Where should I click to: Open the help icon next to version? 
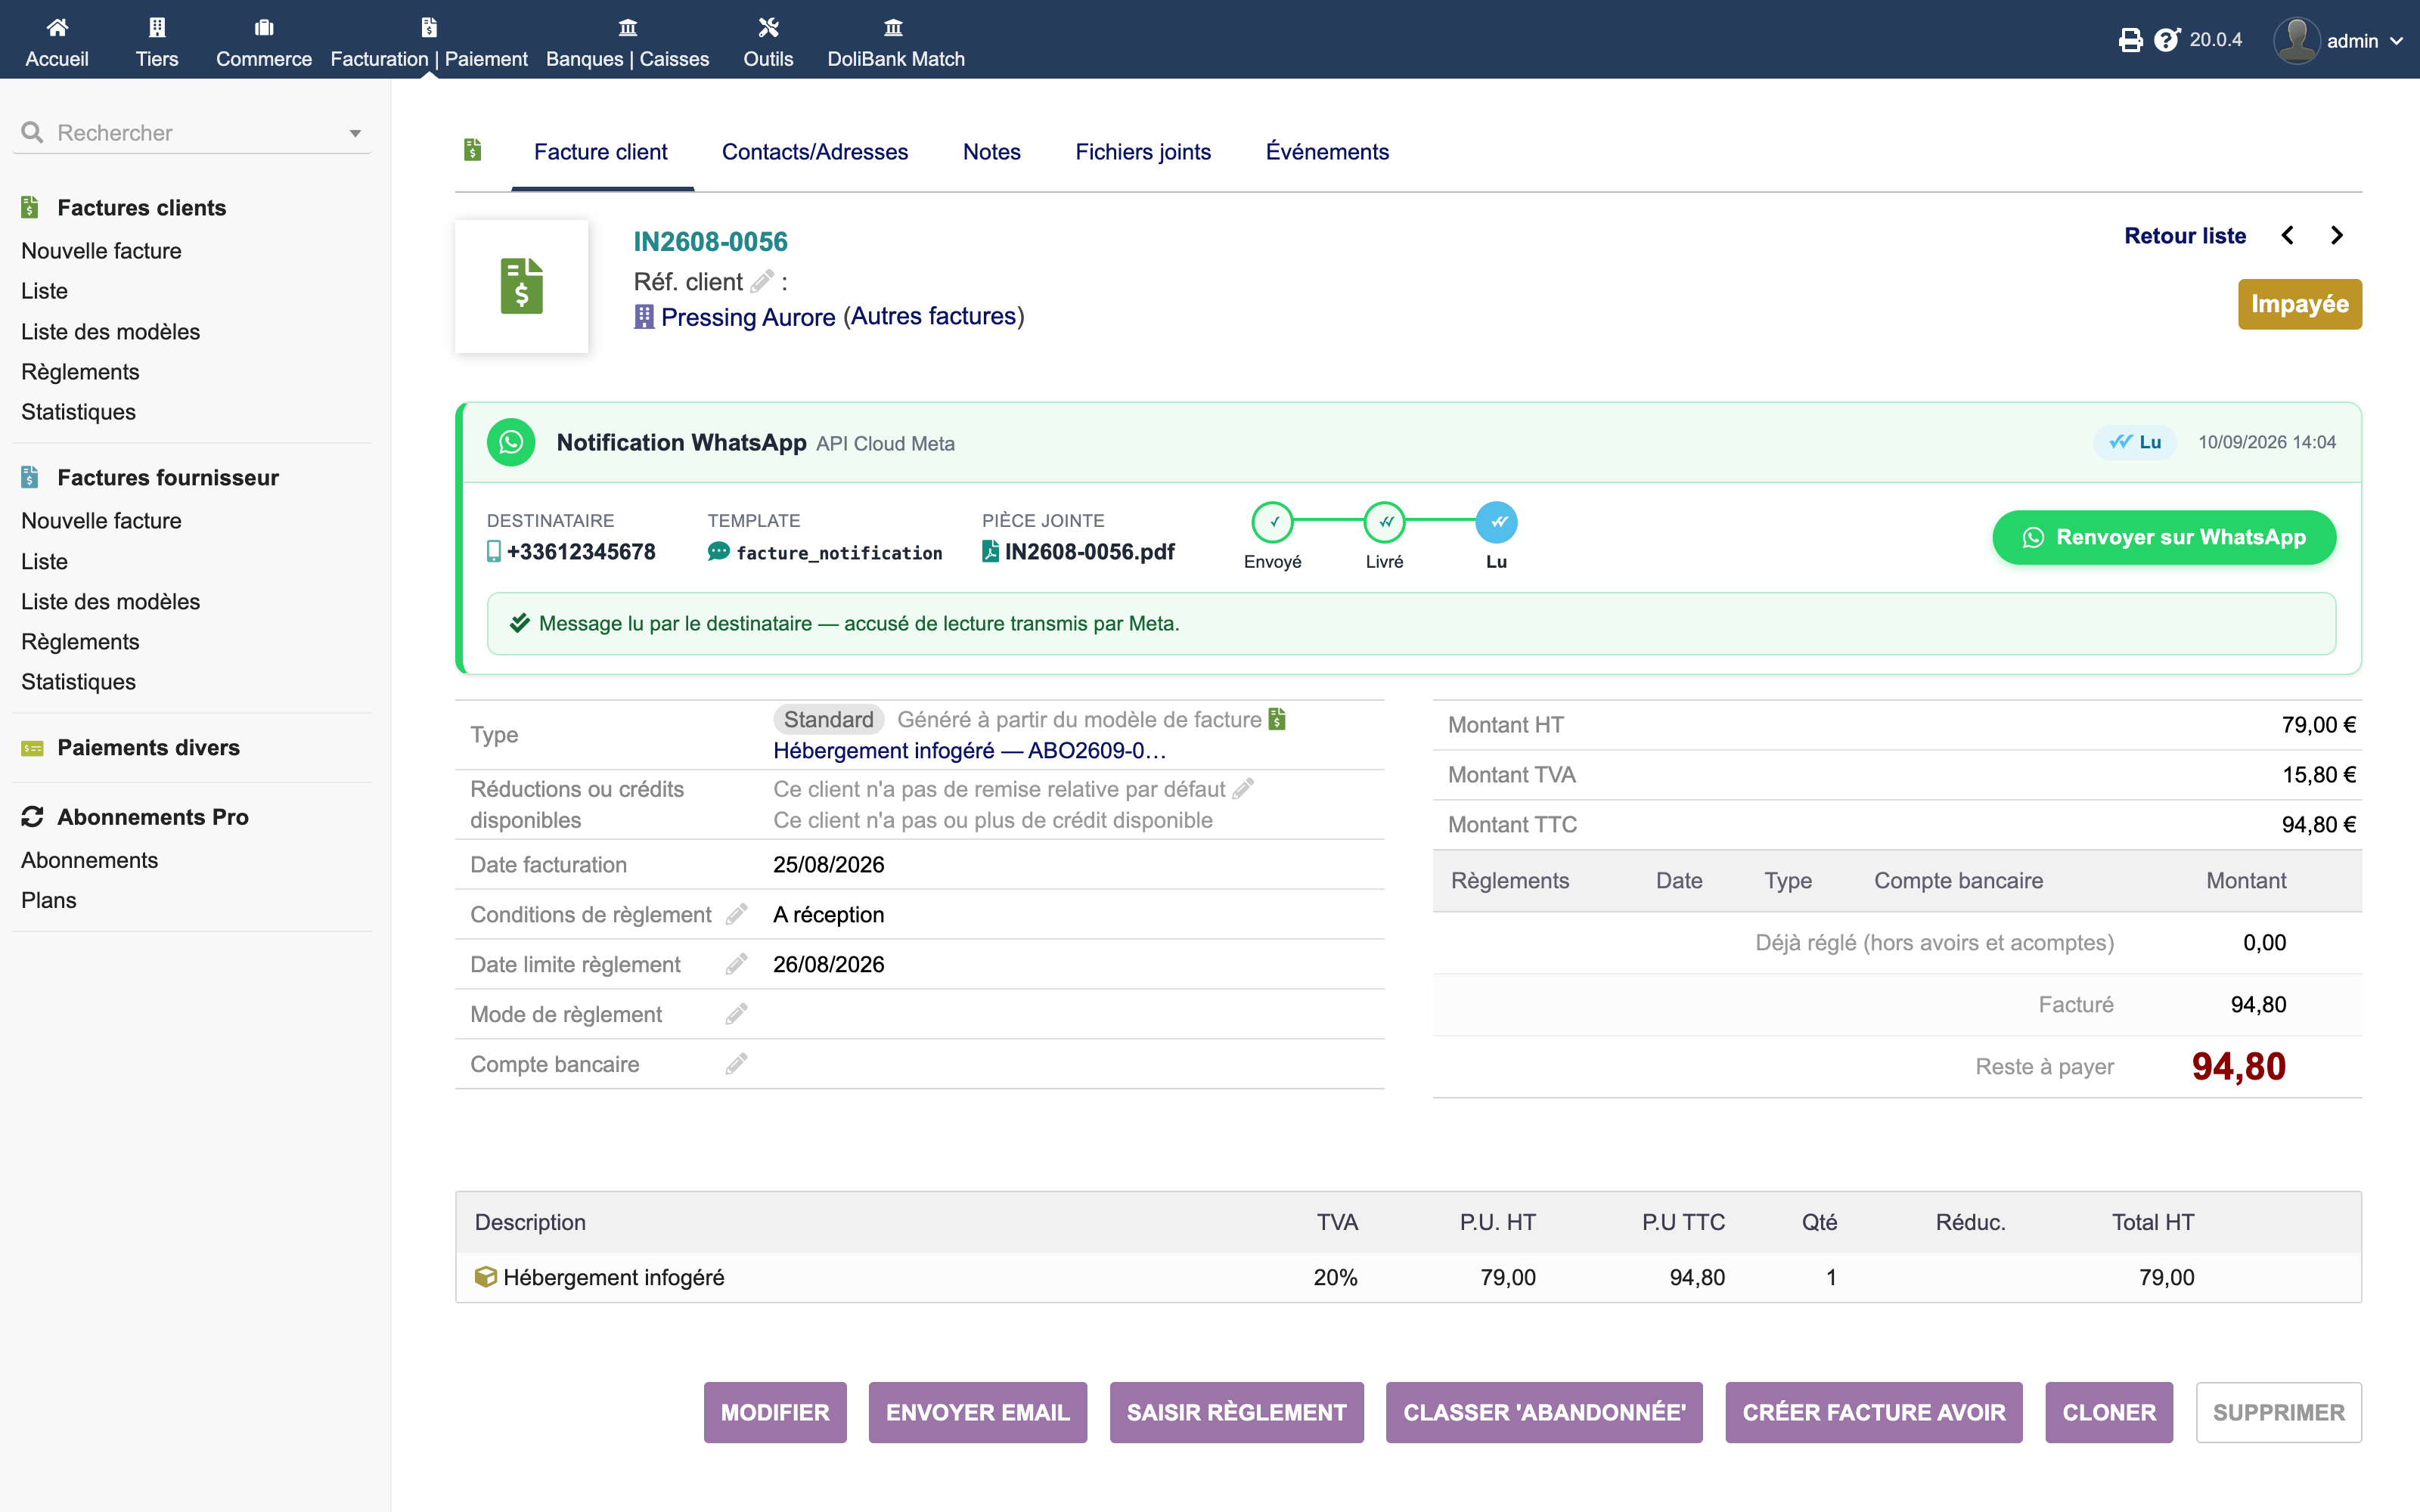(x=2166, y=40)
